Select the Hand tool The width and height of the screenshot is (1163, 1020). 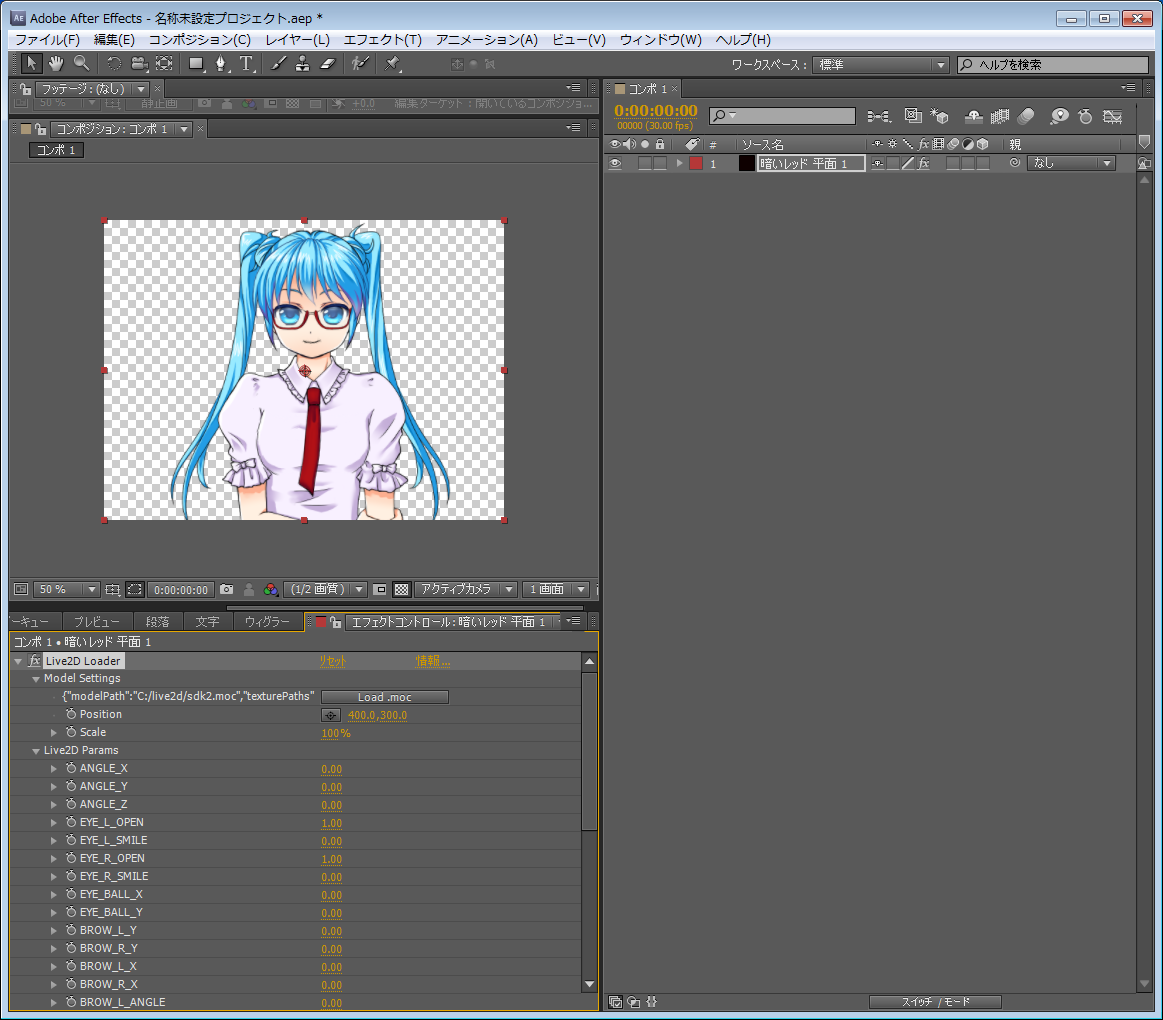(x=56, y=64)
